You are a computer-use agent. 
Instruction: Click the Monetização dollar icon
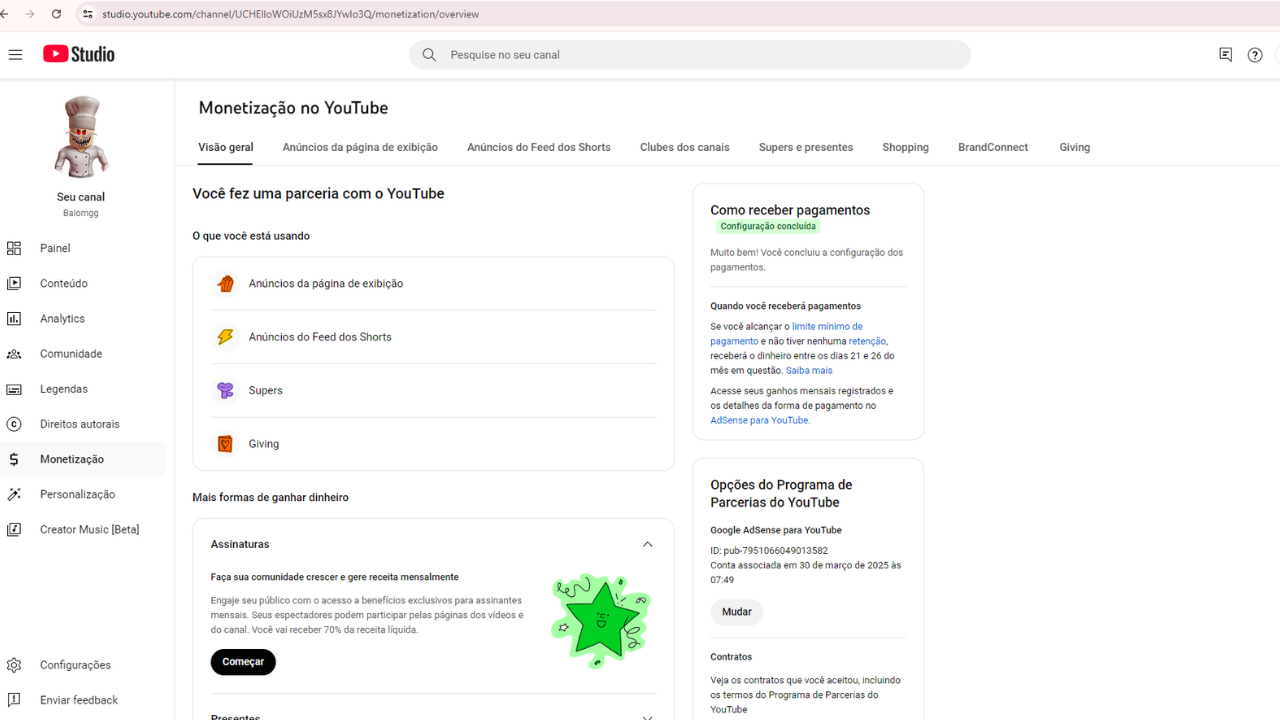[14, 459]
